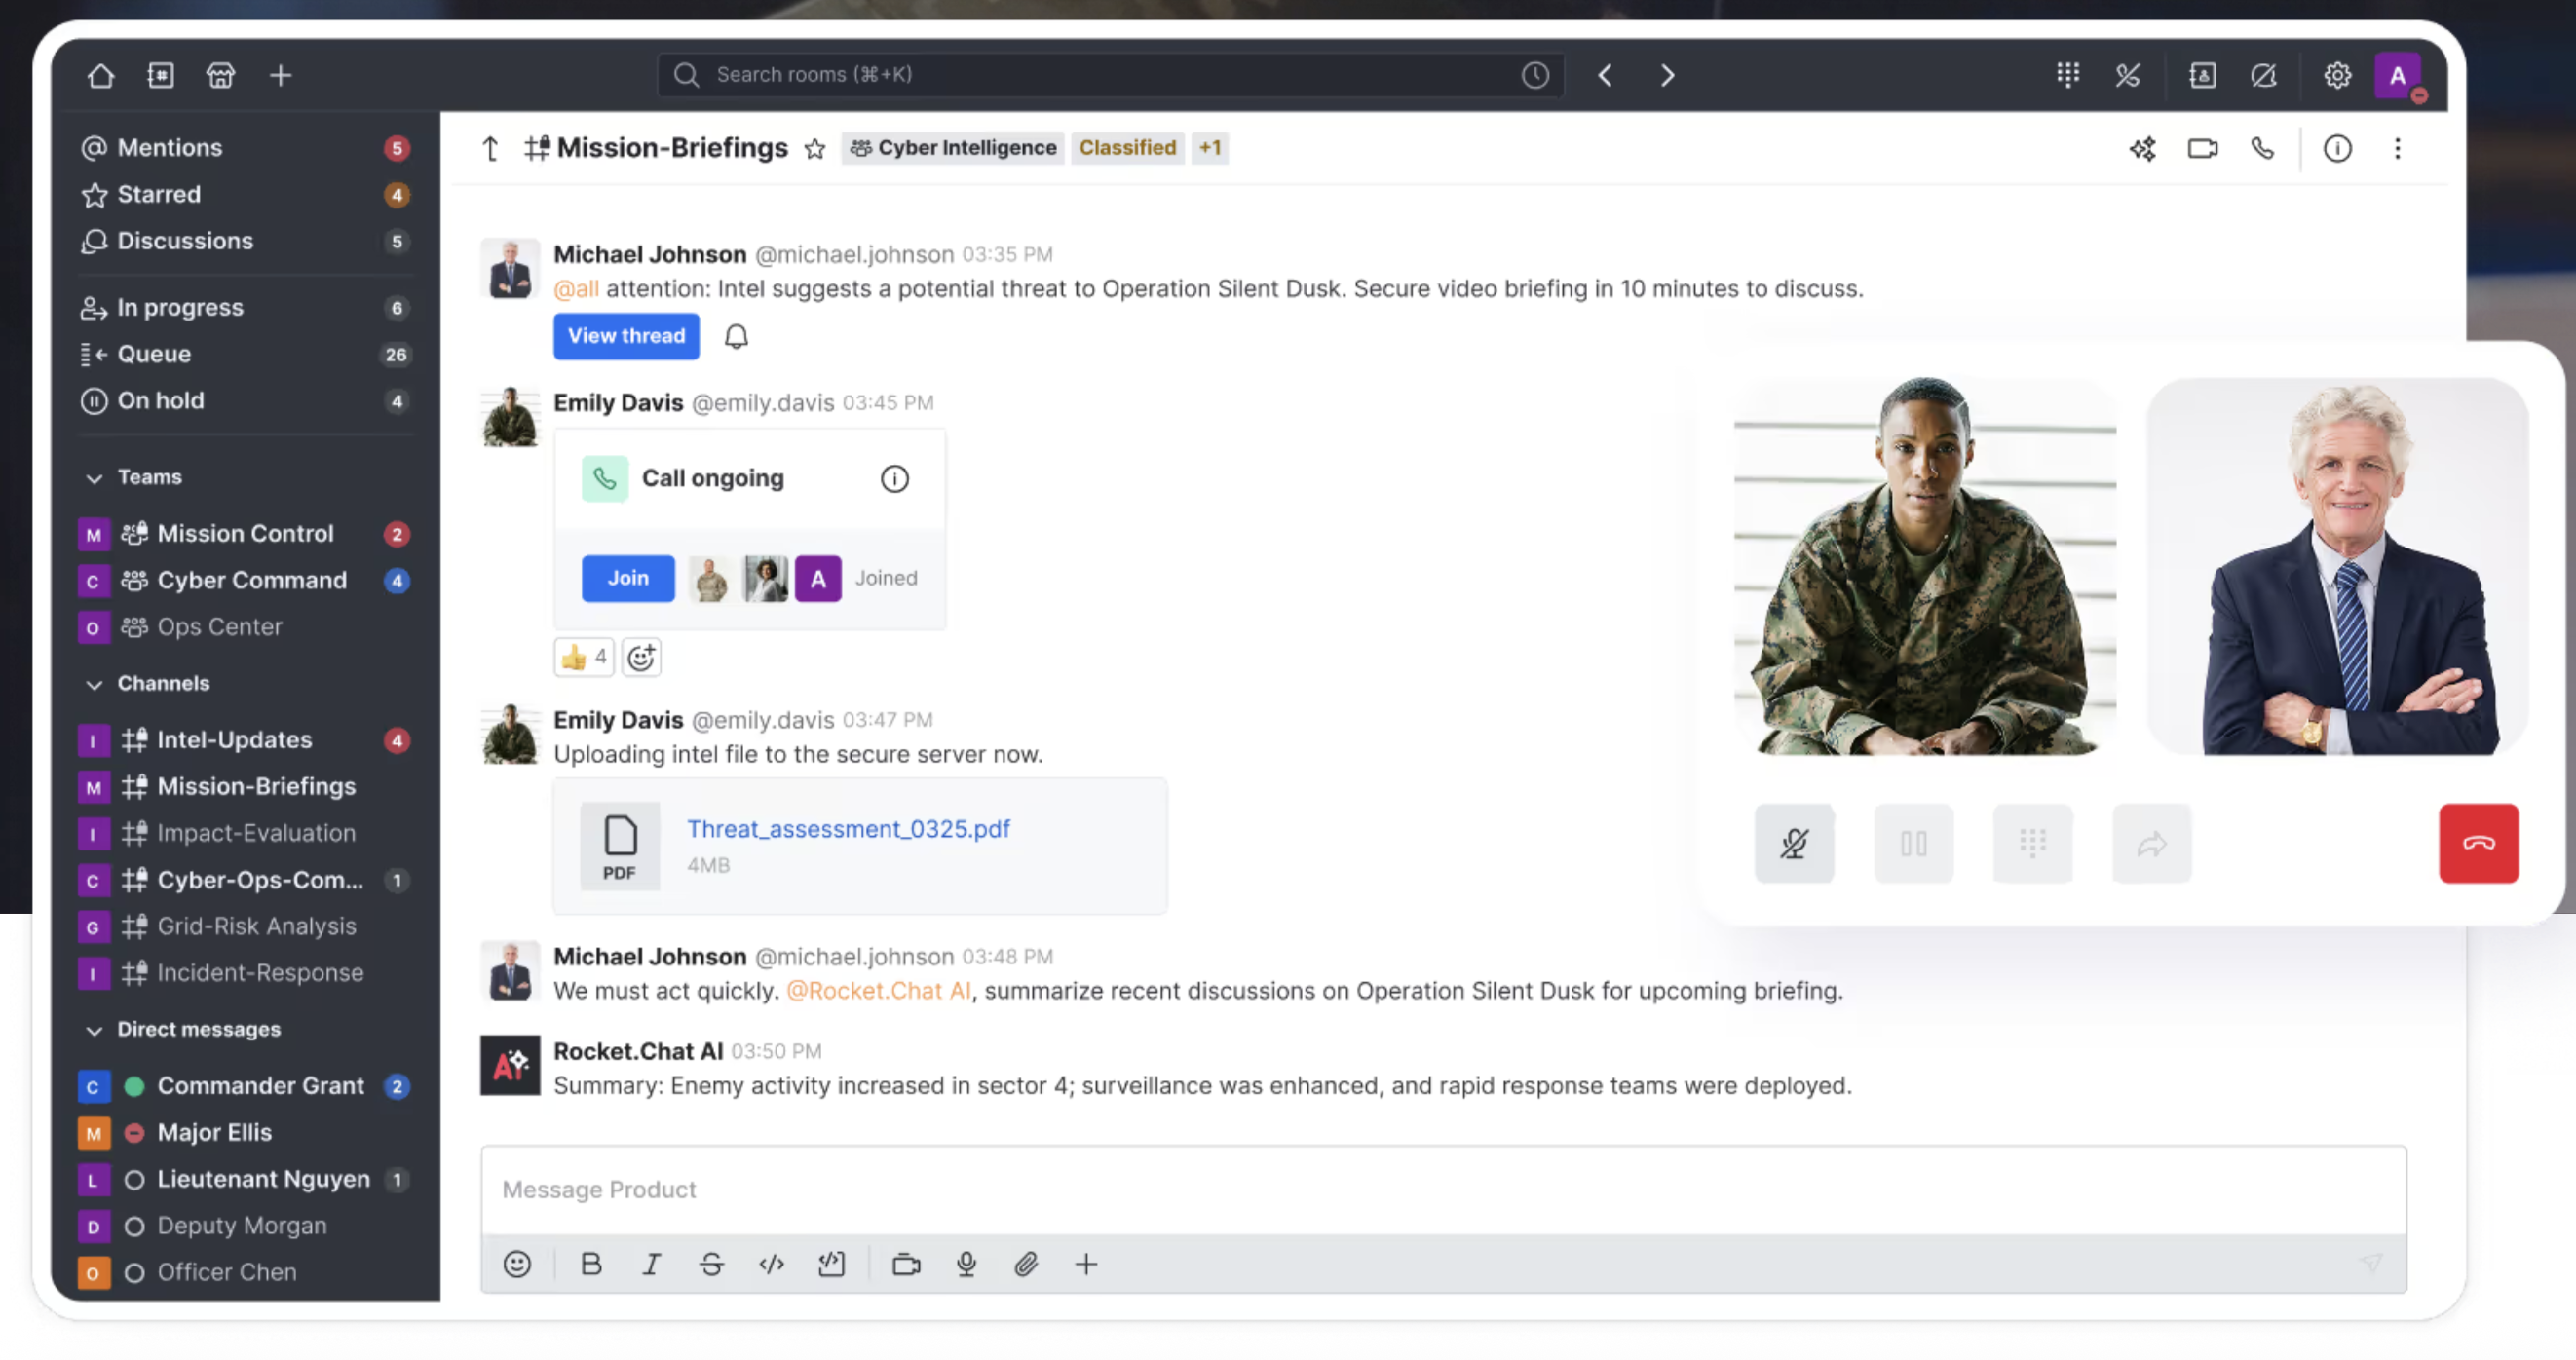Open more composer actions plus icon
The height and width of the screenshot is (1360, 2576).
[x=1086, y=1264]
